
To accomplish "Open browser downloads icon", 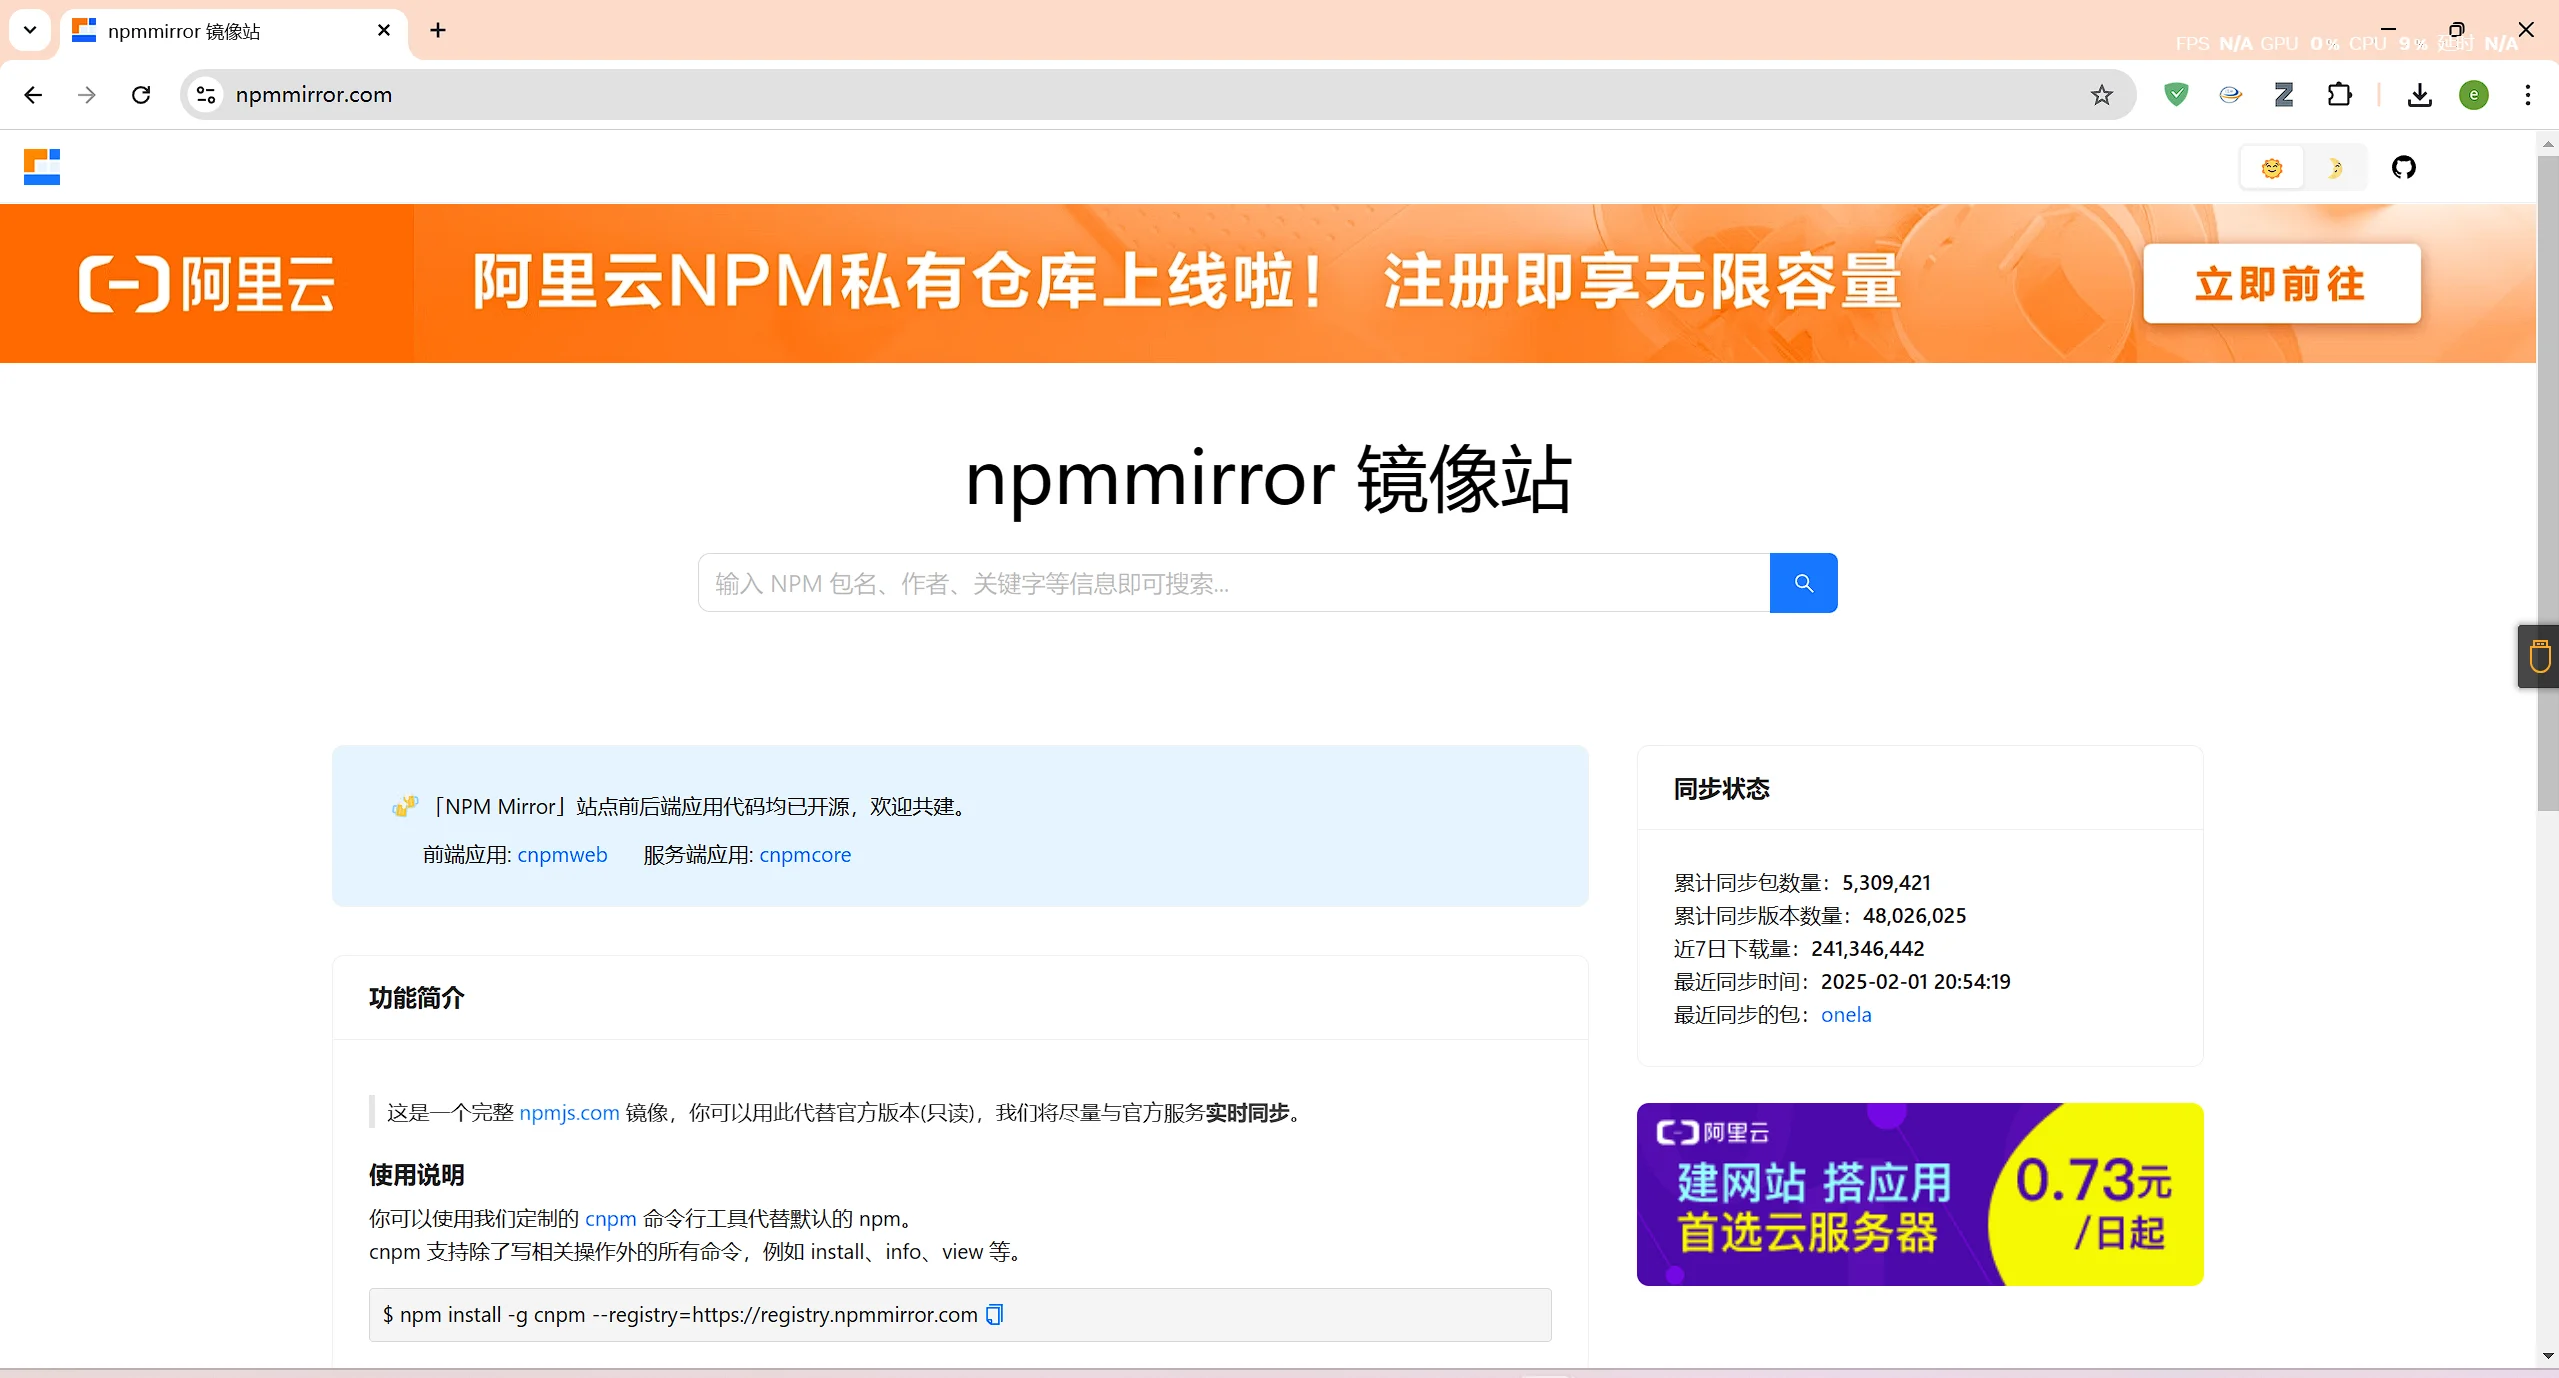I will coord(2419,95).
